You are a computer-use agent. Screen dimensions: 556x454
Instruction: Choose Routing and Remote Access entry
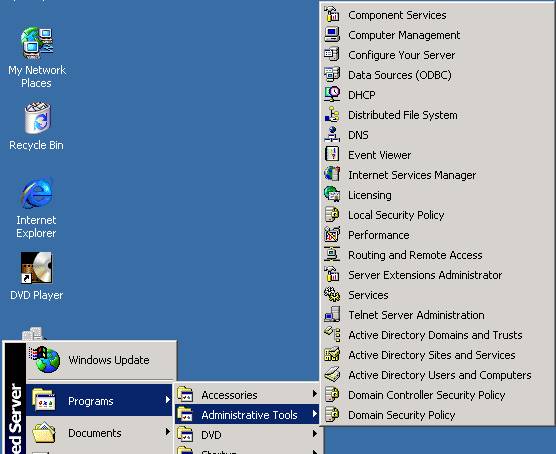pyautogui.click(x=437, y=255)
